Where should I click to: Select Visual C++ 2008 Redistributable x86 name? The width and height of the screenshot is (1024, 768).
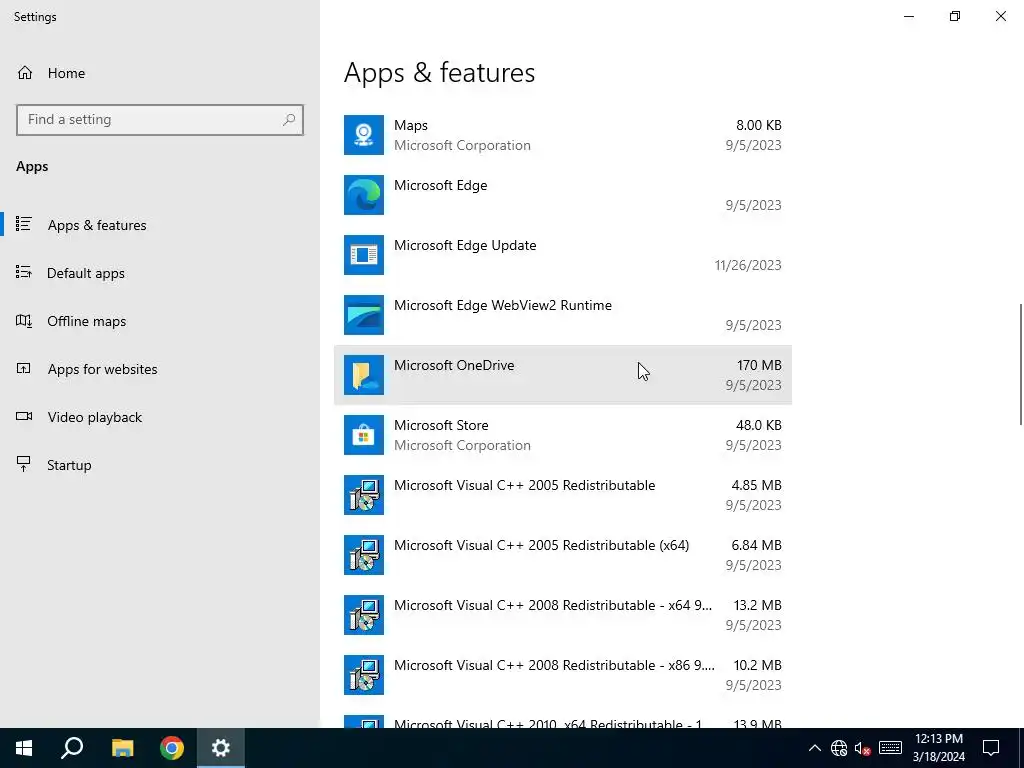(x=554, y=665)
